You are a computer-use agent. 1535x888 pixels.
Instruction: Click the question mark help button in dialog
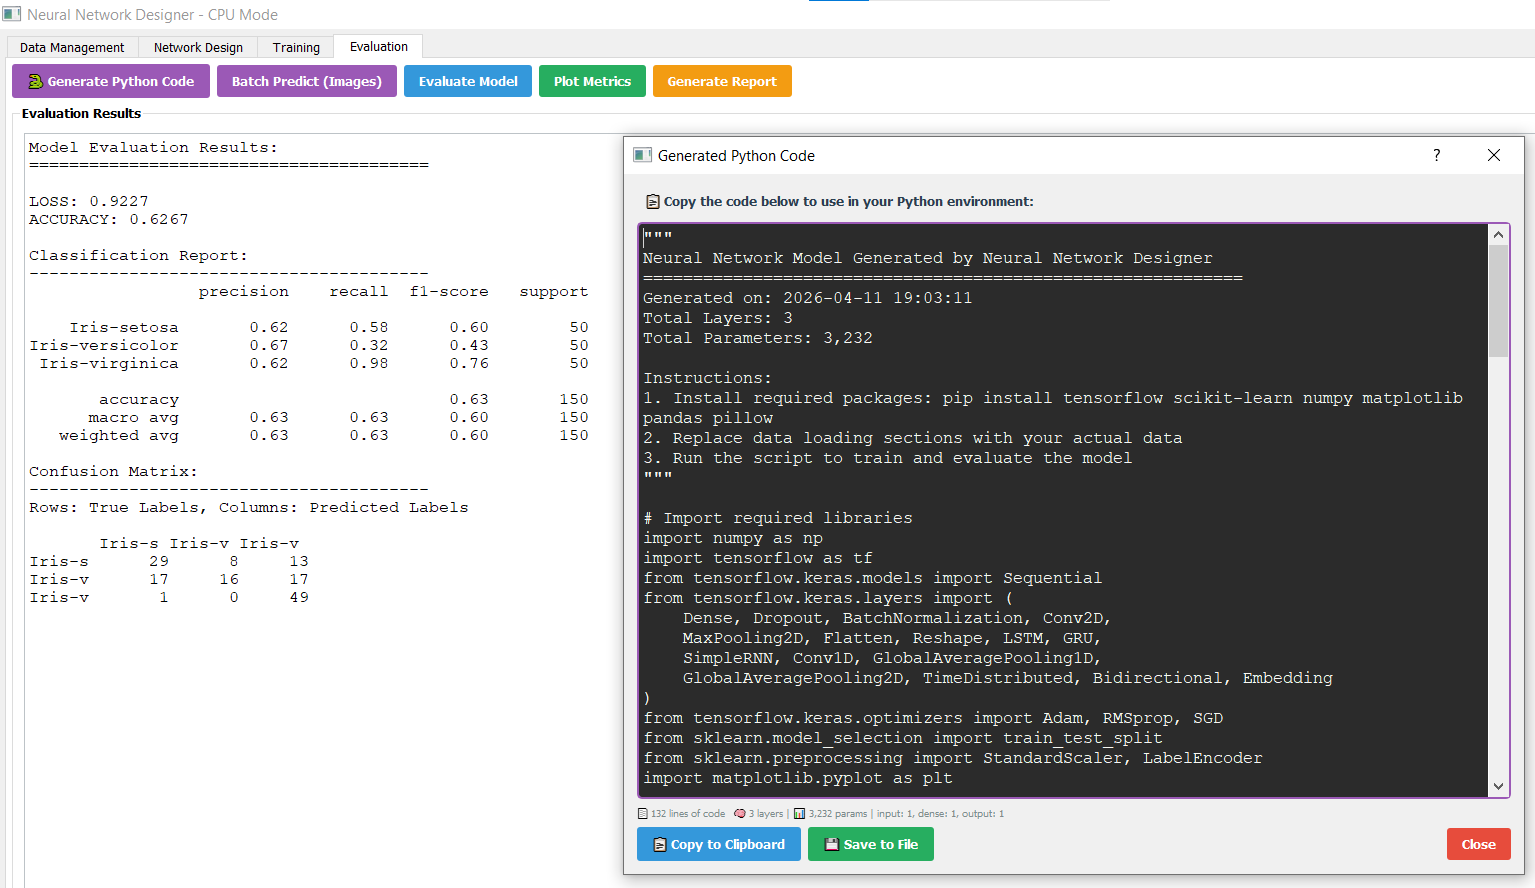click(1436, 155)
